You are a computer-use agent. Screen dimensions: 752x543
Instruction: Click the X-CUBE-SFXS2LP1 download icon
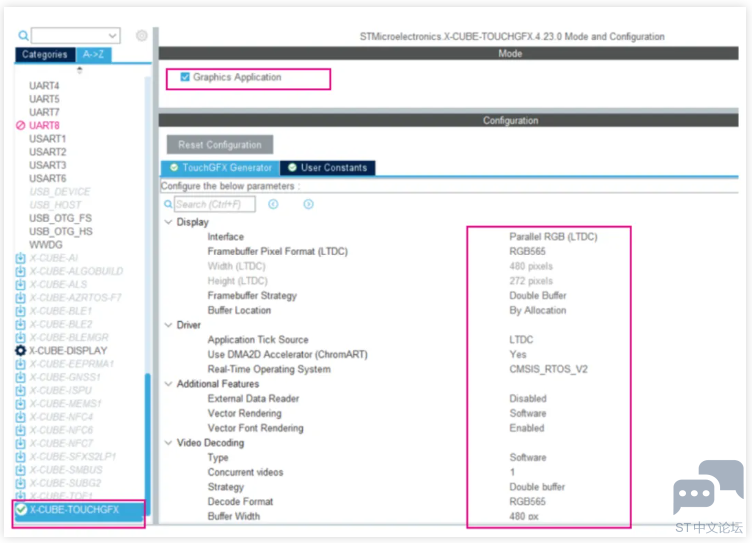(21, 457)
